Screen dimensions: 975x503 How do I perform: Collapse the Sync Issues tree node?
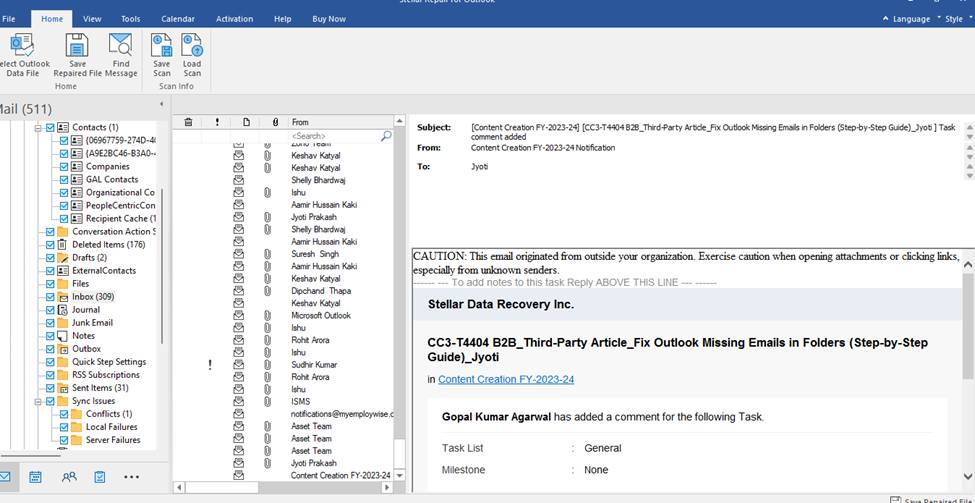click(38, 401)
